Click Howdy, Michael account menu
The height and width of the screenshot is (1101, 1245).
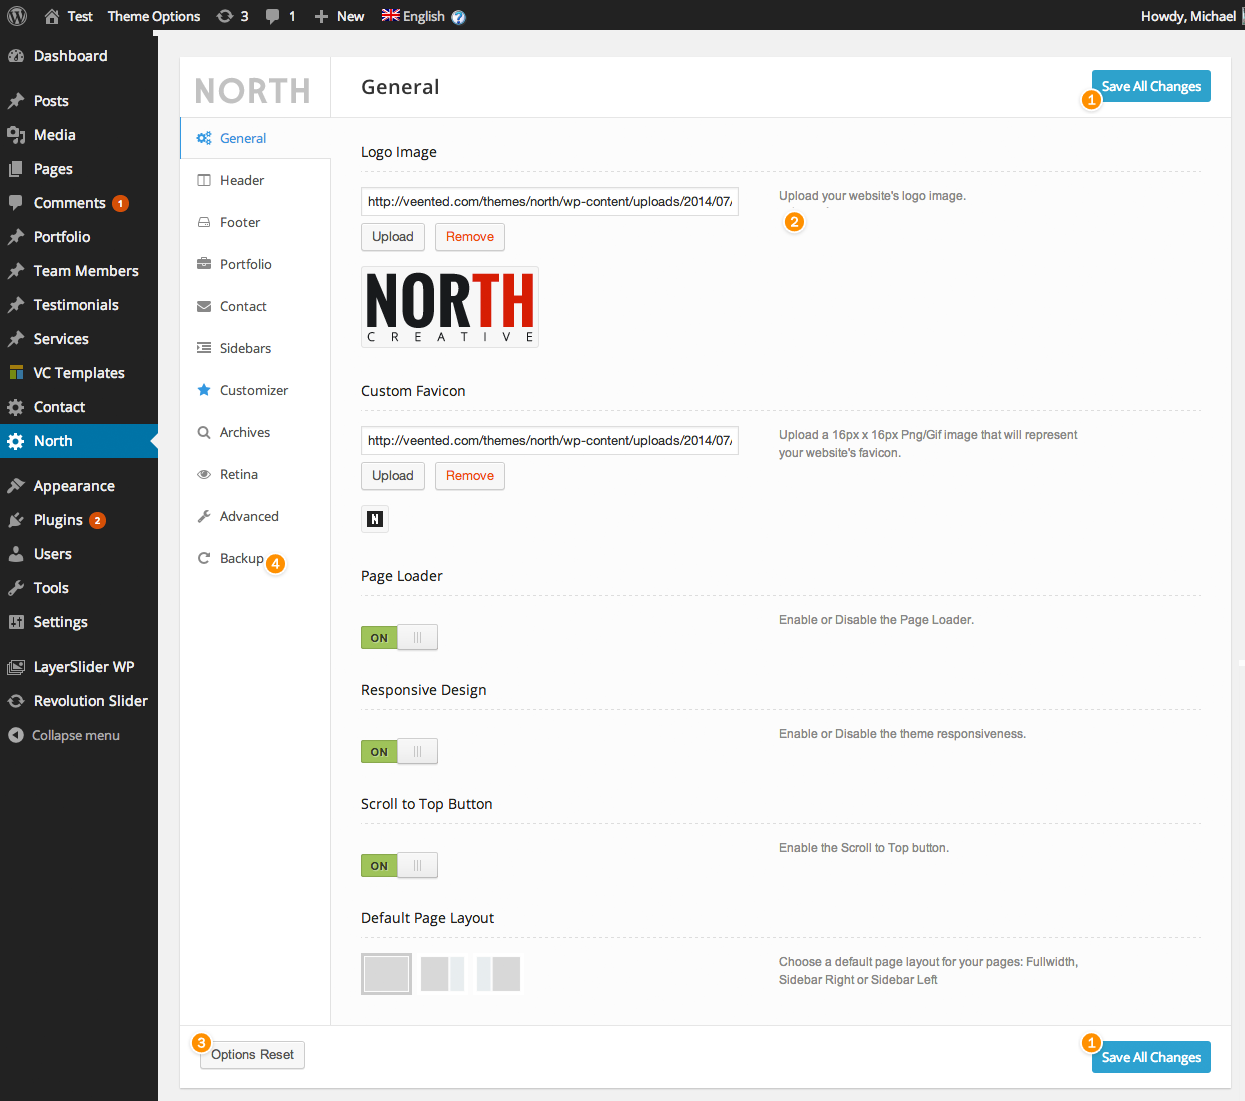click(1188, 16)
